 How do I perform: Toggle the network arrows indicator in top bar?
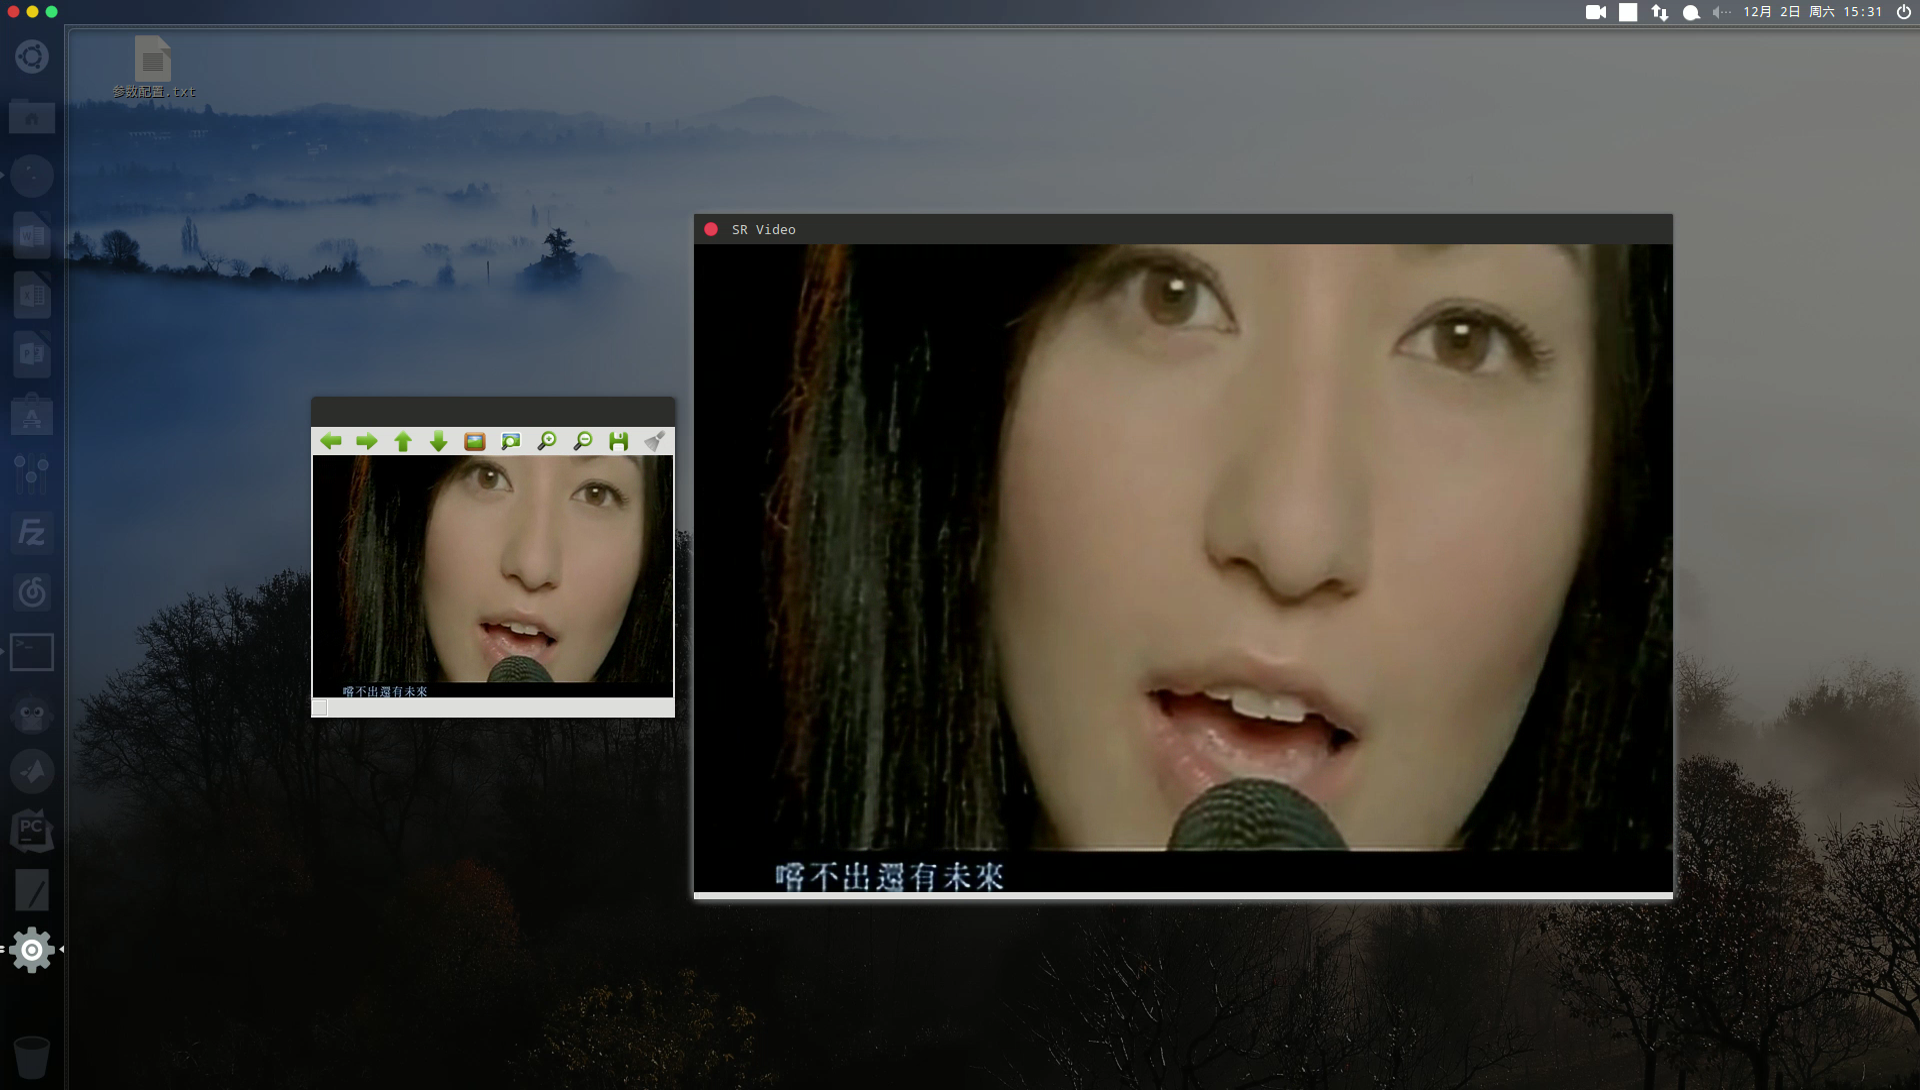pyautogui.click(x=1660, y=12)
